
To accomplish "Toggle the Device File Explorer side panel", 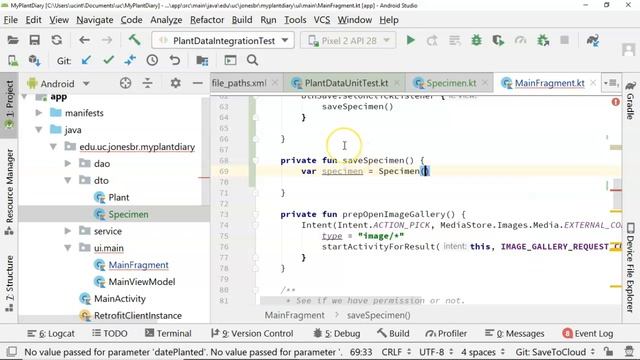I will [631, 268].
